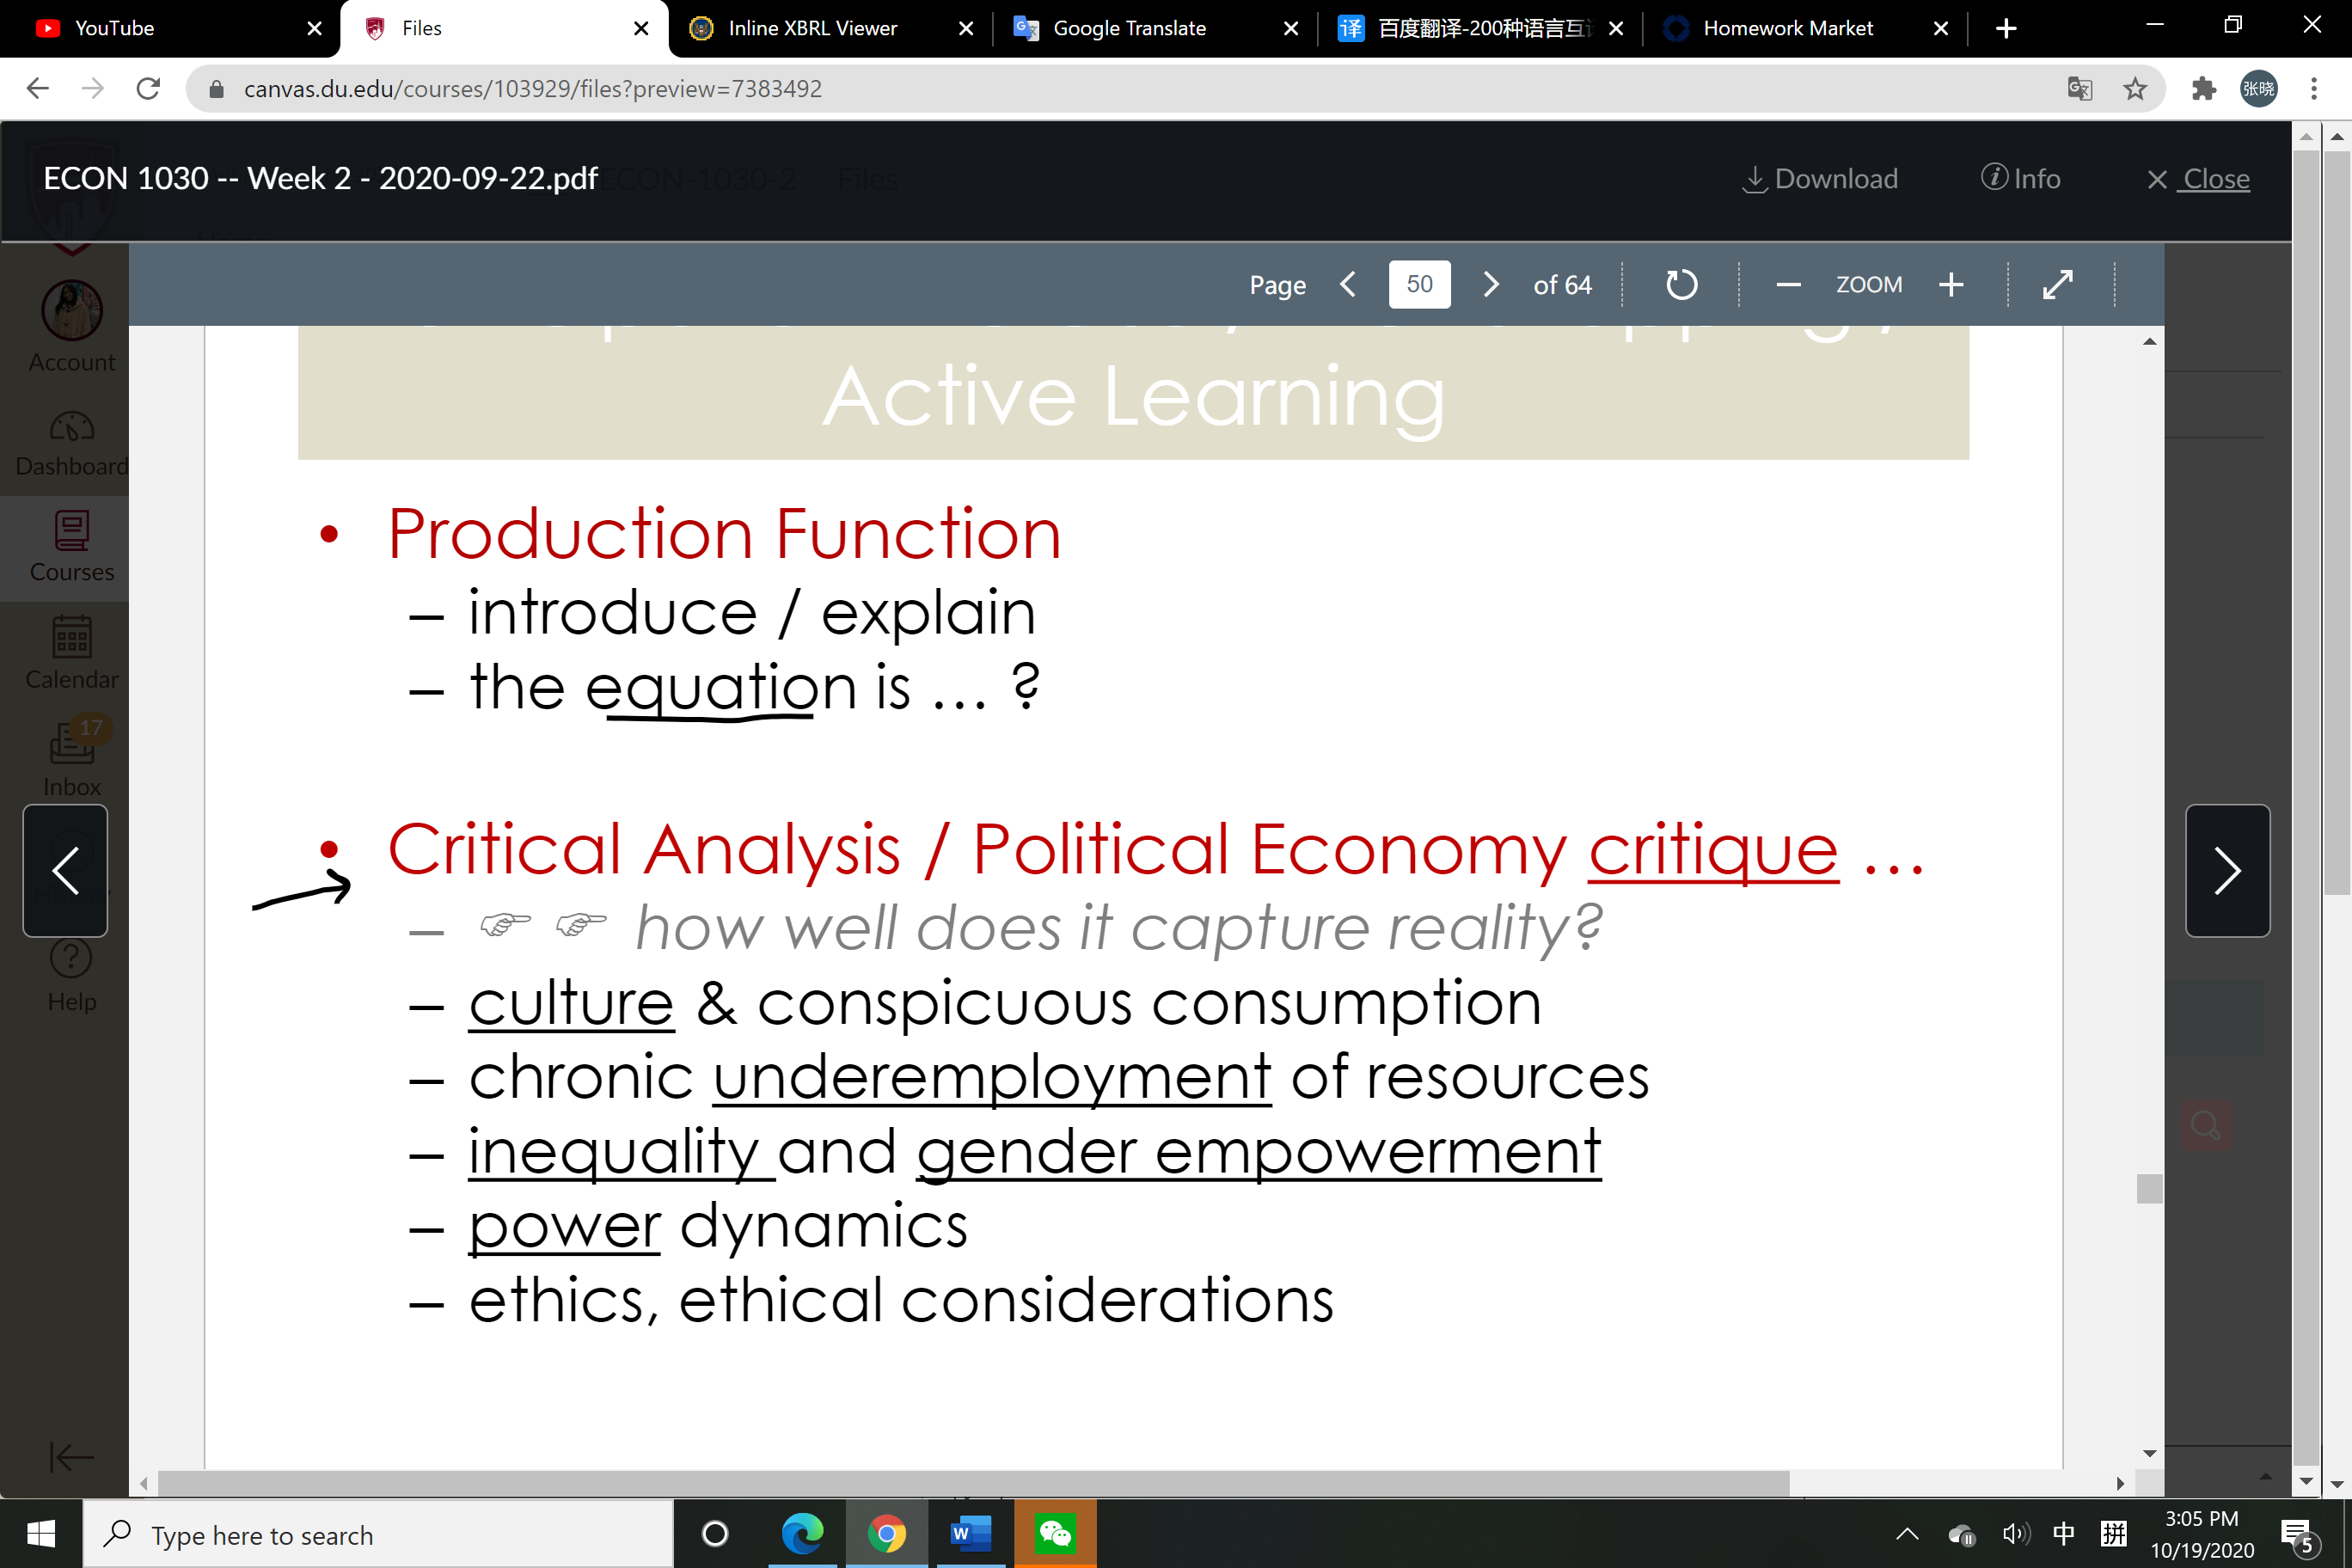
Task: Go to the next PDF page
Action: 1491,285
